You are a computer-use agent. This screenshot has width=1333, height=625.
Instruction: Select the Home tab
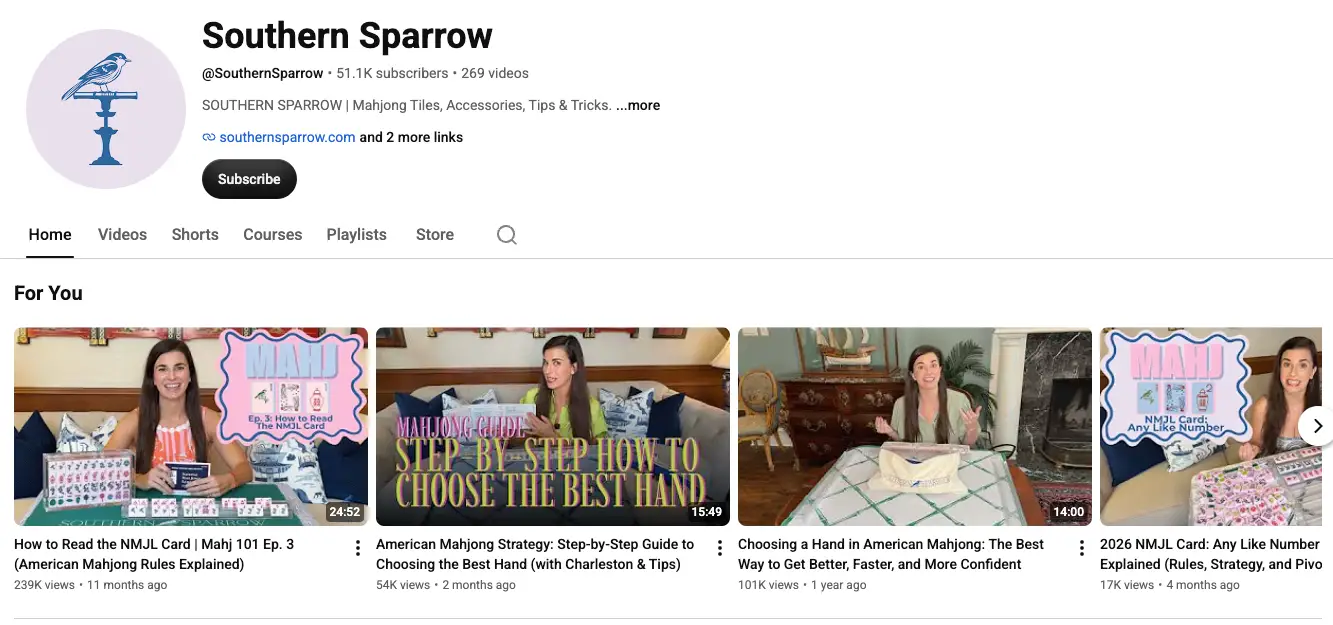coord(50,235)
